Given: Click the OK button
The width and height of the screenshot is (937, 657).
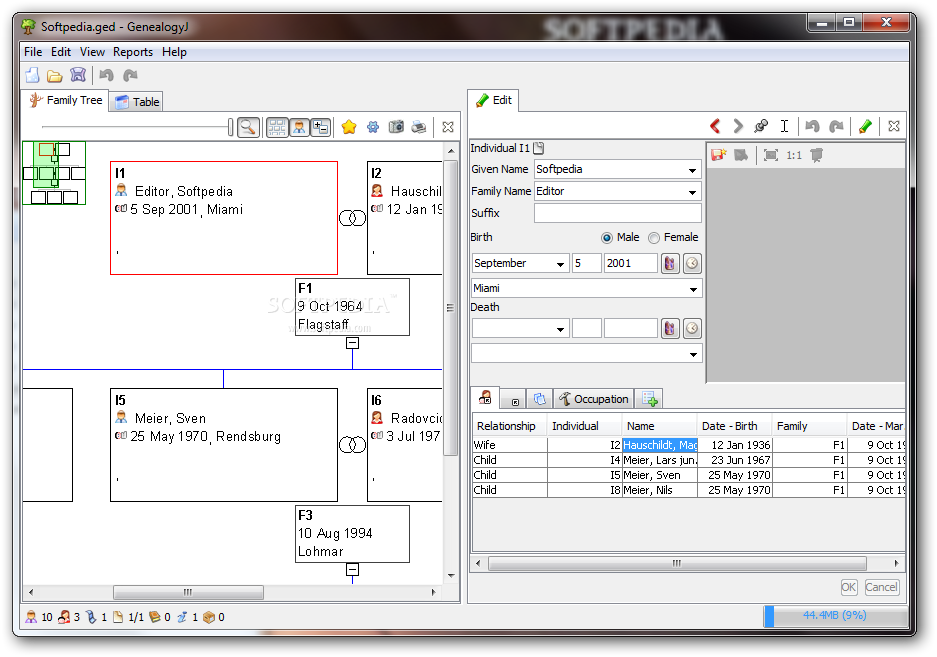Looking at the screenshot, I should (x=849, y=587).
